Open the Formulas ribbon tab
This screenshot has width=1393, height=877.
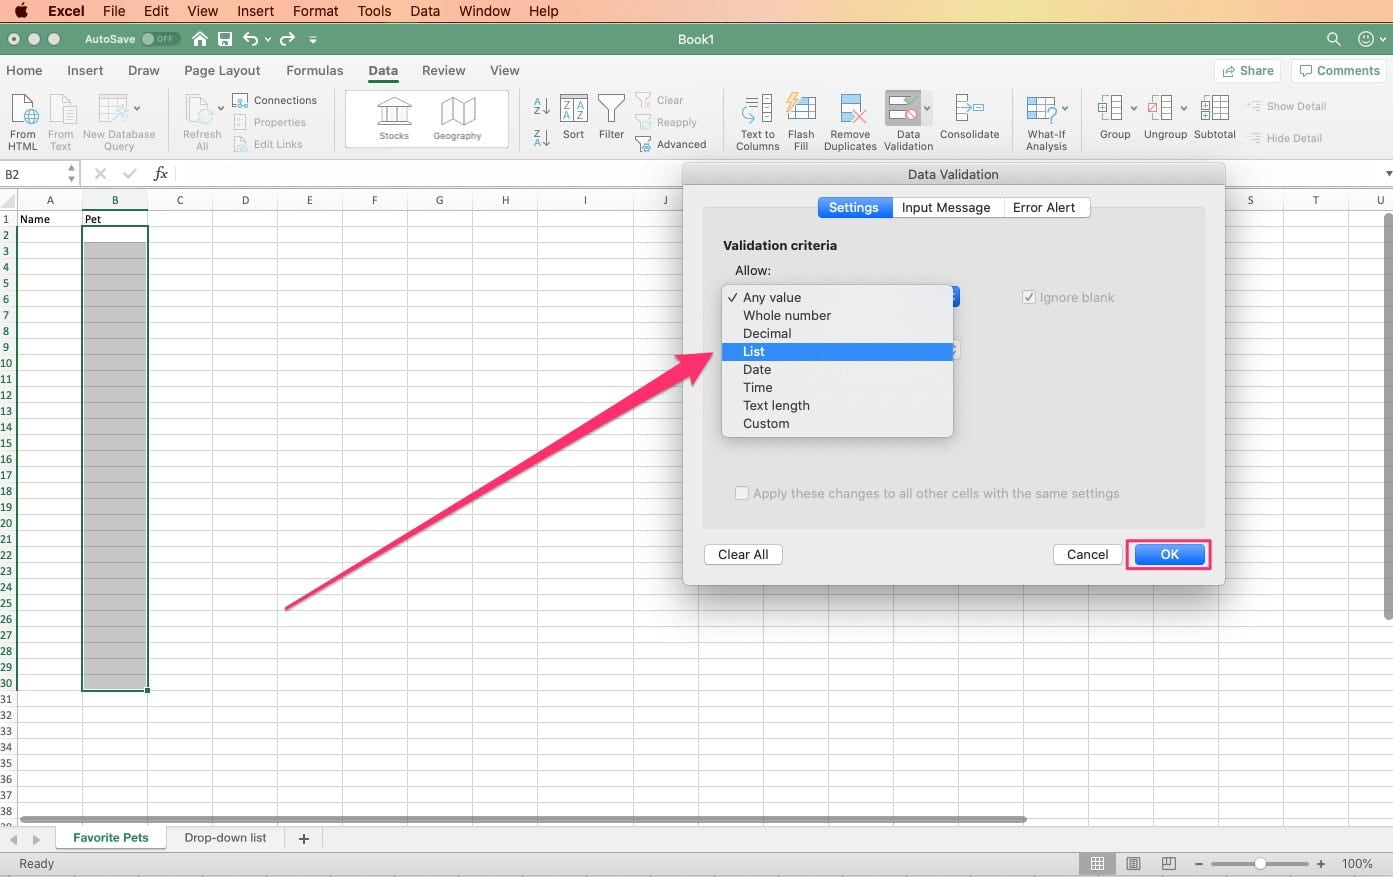coord(314,71)
